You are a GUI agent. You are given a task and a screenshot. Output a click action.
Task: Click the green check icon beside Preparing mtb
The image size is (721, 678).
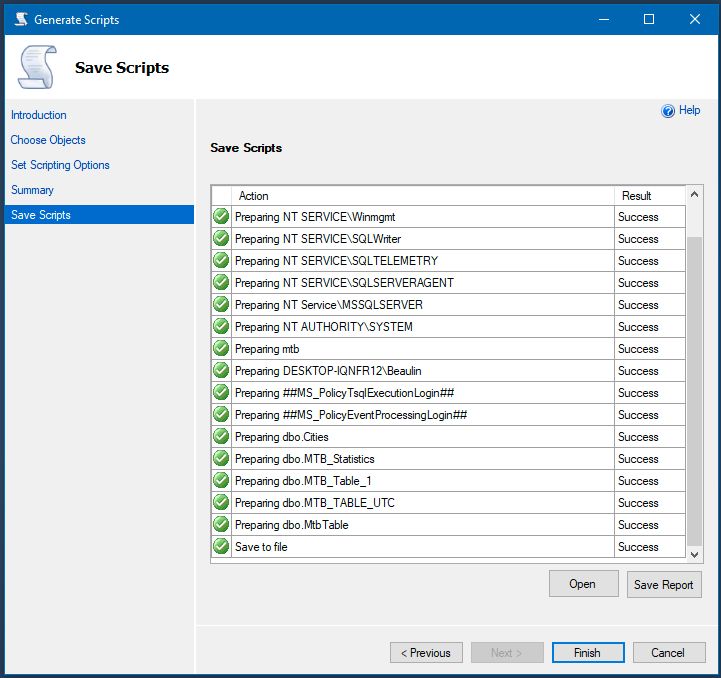(221, 348)
